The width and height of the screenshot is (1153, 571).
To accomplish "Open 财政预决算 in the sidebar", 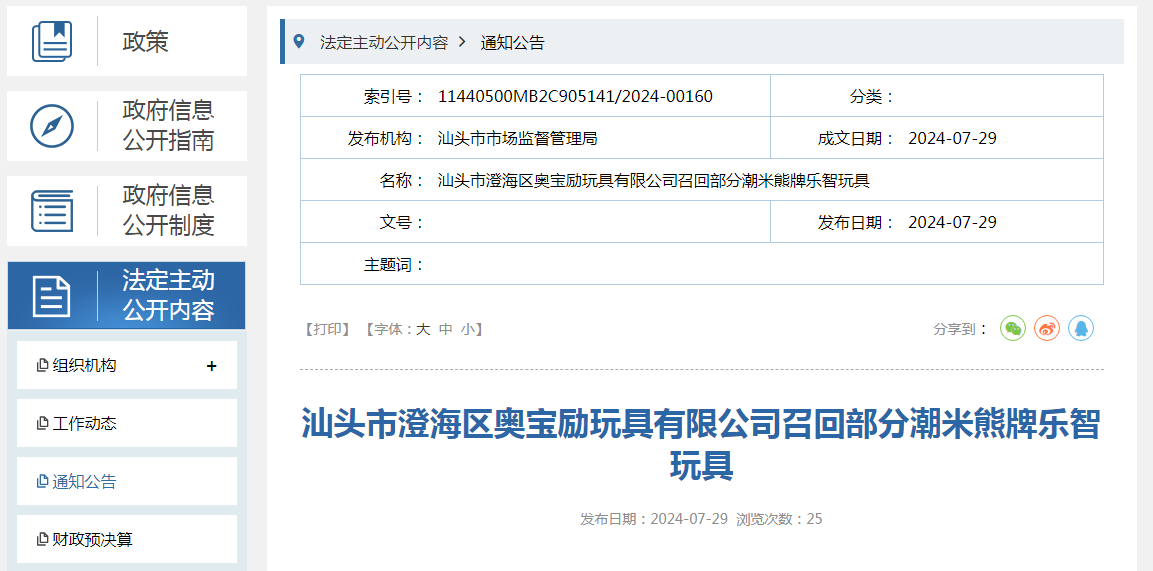I will coord(92,540).
